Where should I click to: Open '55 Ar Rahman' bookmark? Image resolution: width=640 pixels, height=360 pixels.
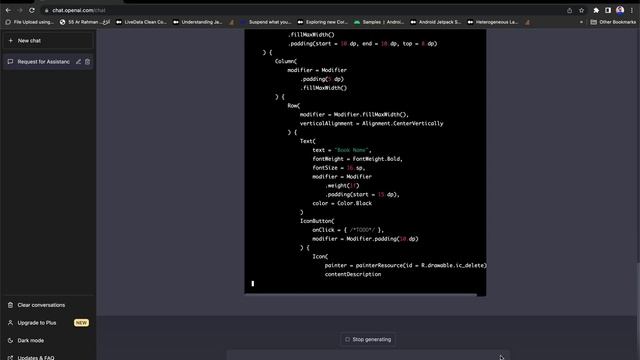tap(85, 22)
